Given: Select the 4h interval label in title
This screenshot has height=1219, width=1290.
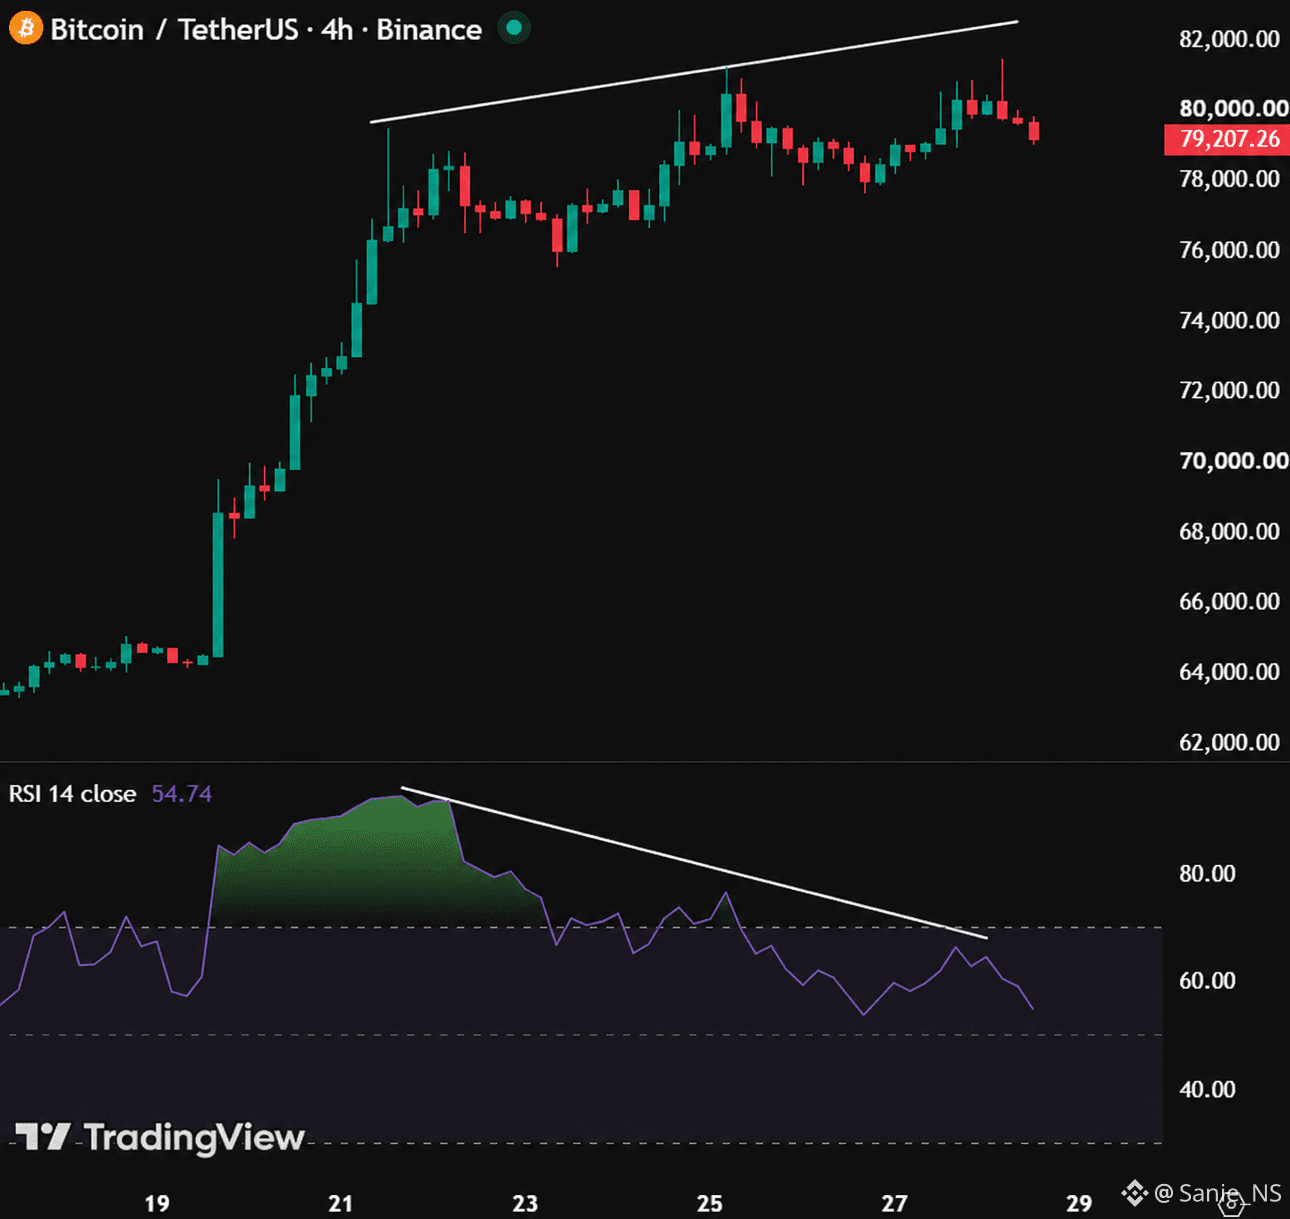Looking at the screenshot, I should coord(337,30).
